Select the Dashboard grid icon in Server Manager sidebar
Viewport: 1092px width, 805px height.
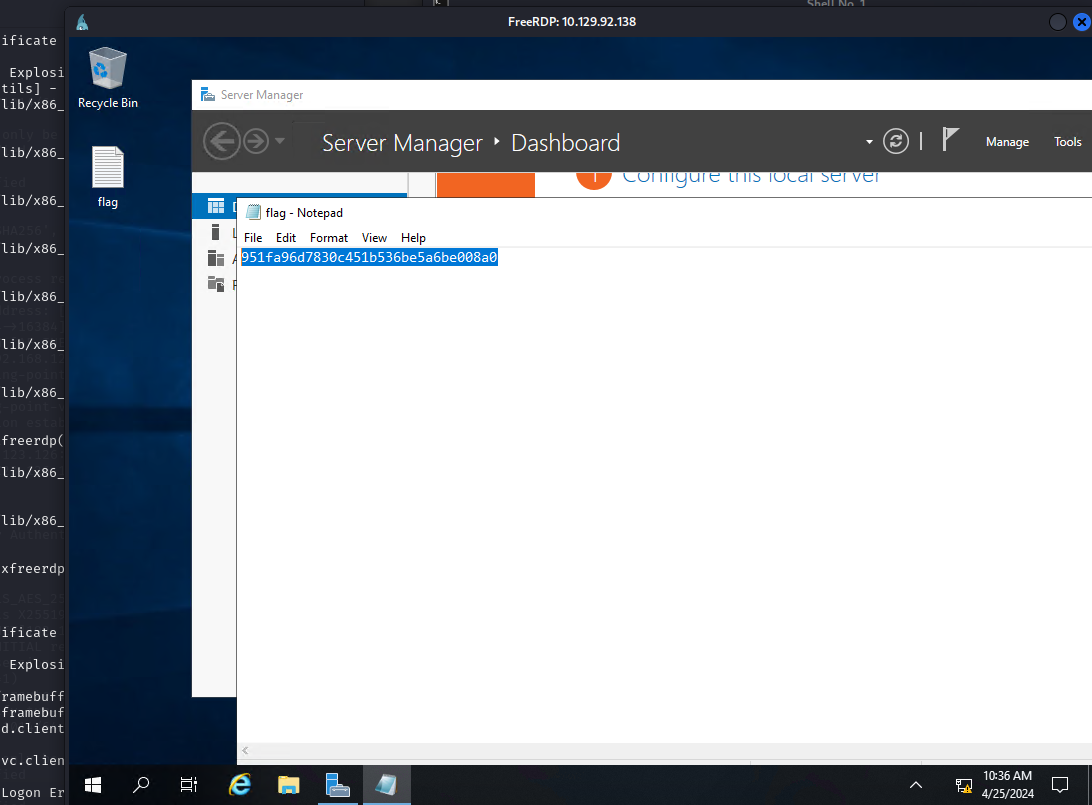216,206
